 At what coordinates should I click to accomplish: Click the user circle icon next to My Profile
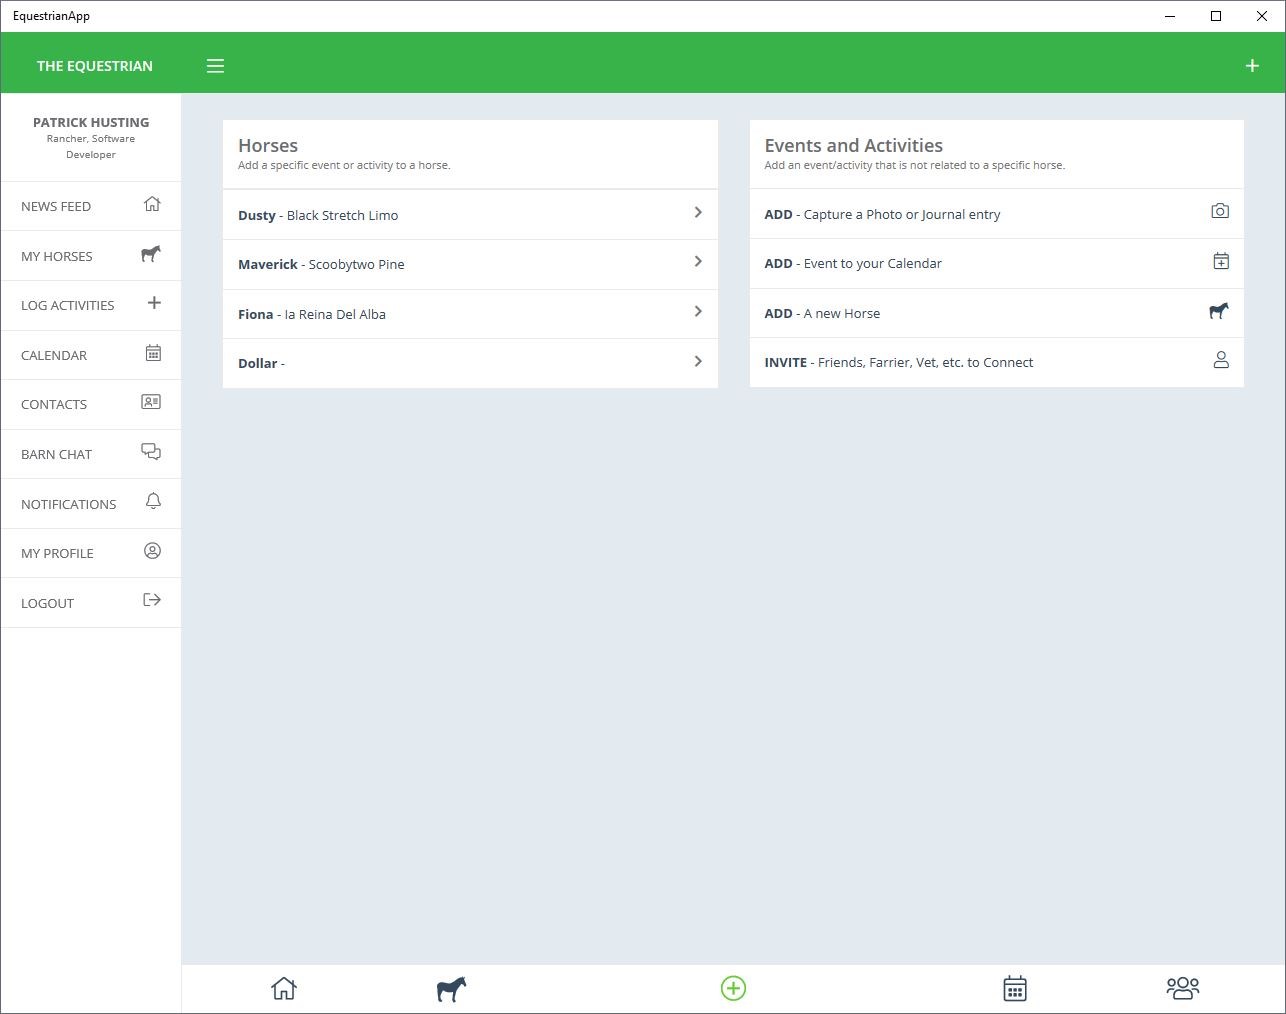[153, 551]
